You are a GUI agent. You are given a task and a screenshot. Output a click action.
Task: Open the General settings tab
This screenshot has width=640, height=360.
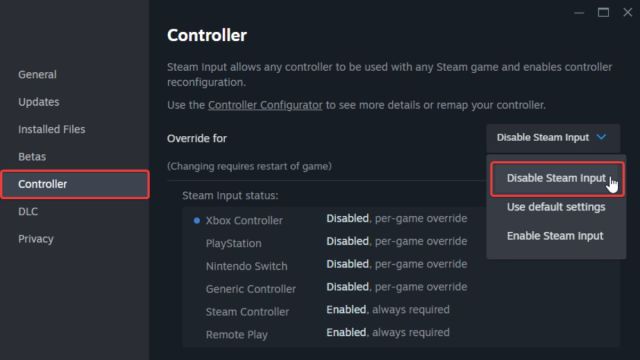click(37, 75)
